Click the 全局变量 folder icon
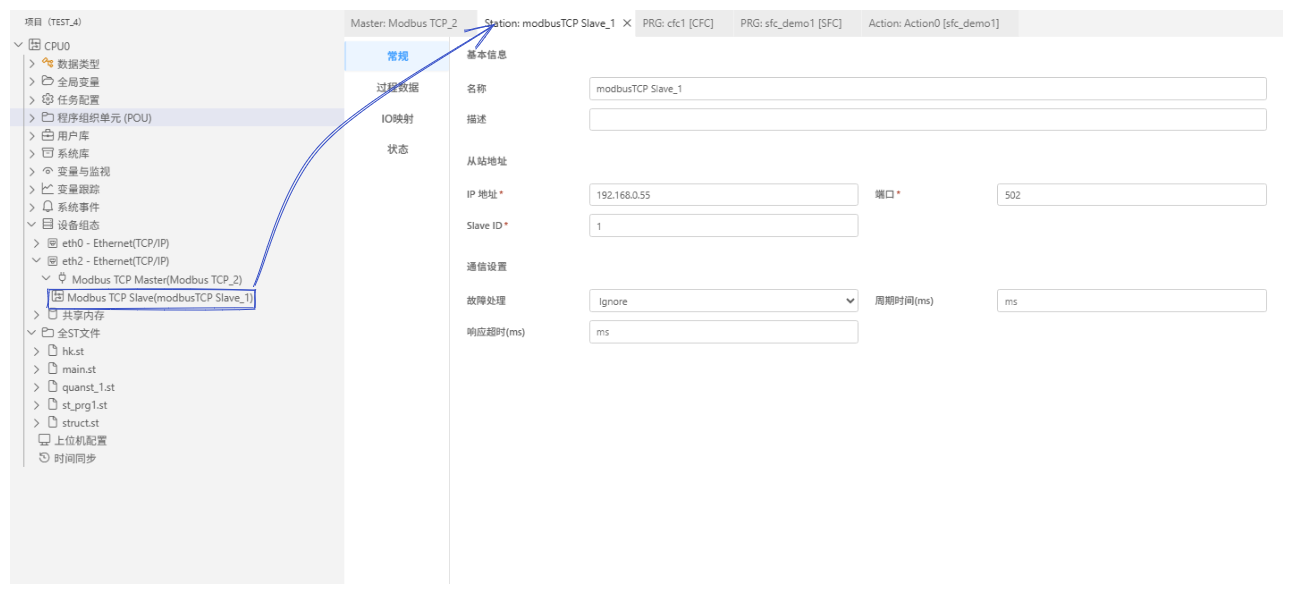Image resolution: width=1293 pixels, height=594 pixels. tap(47, 81)
